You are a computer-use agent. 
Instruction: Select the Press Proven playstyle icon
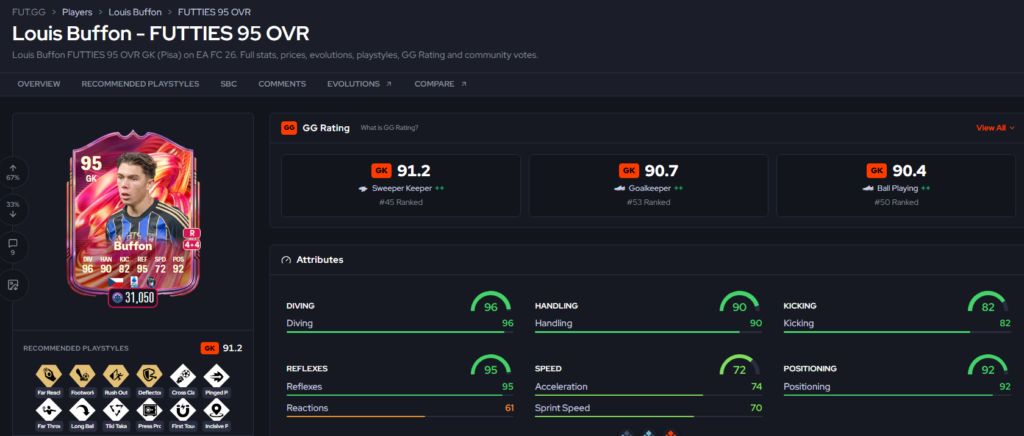(149, 410)
